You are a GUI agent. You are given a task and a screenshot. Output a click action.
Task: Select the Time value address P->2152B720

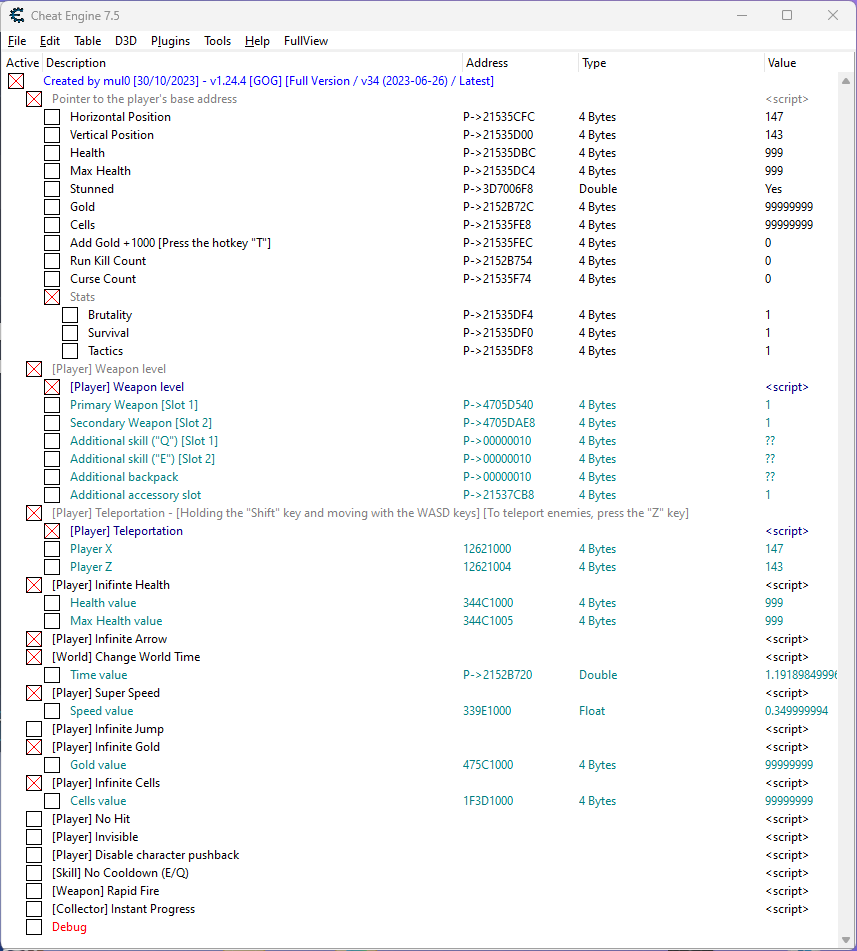(497, 675)
